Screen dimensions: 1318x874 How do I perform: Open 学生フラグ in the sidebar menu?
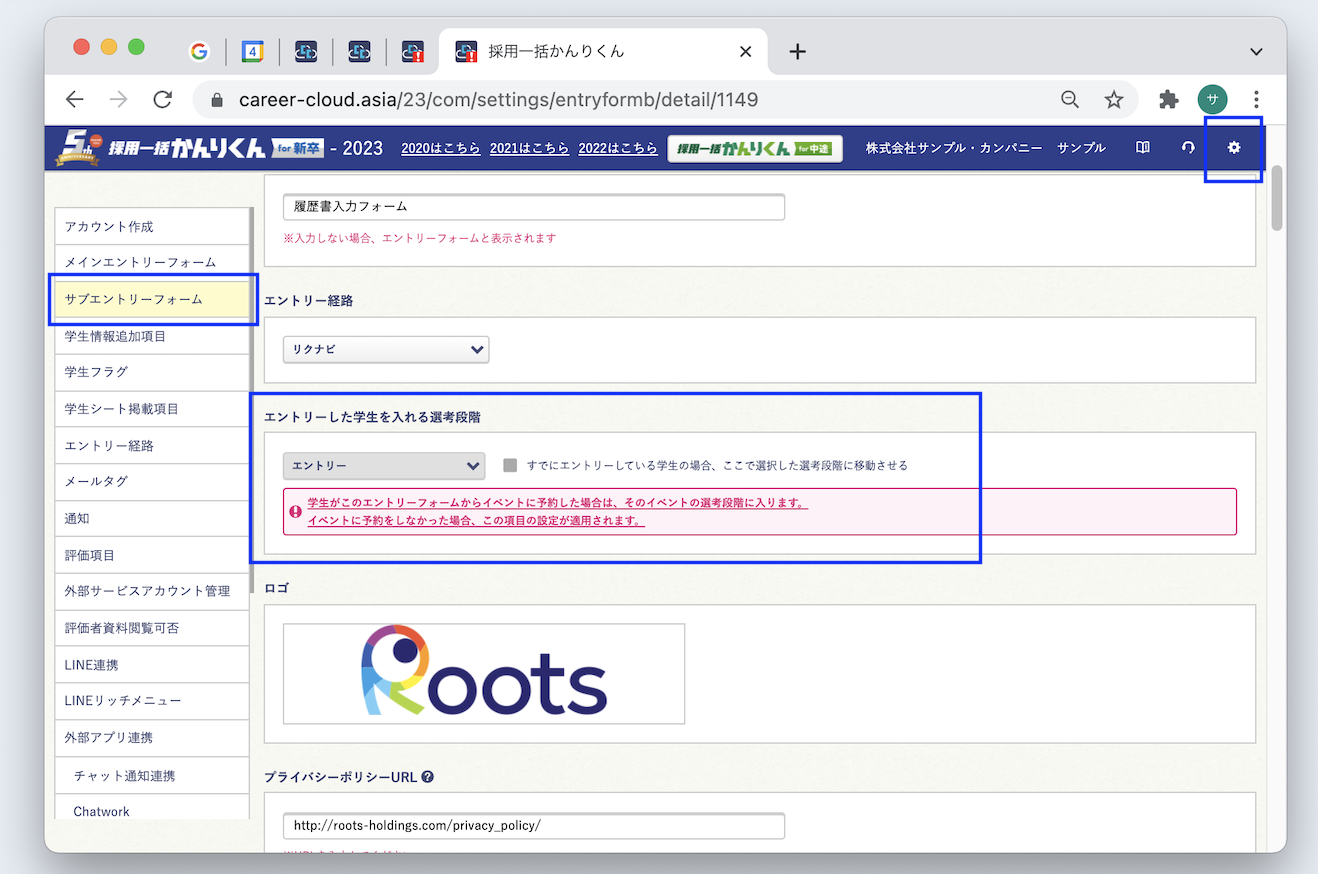pos(97,372)
